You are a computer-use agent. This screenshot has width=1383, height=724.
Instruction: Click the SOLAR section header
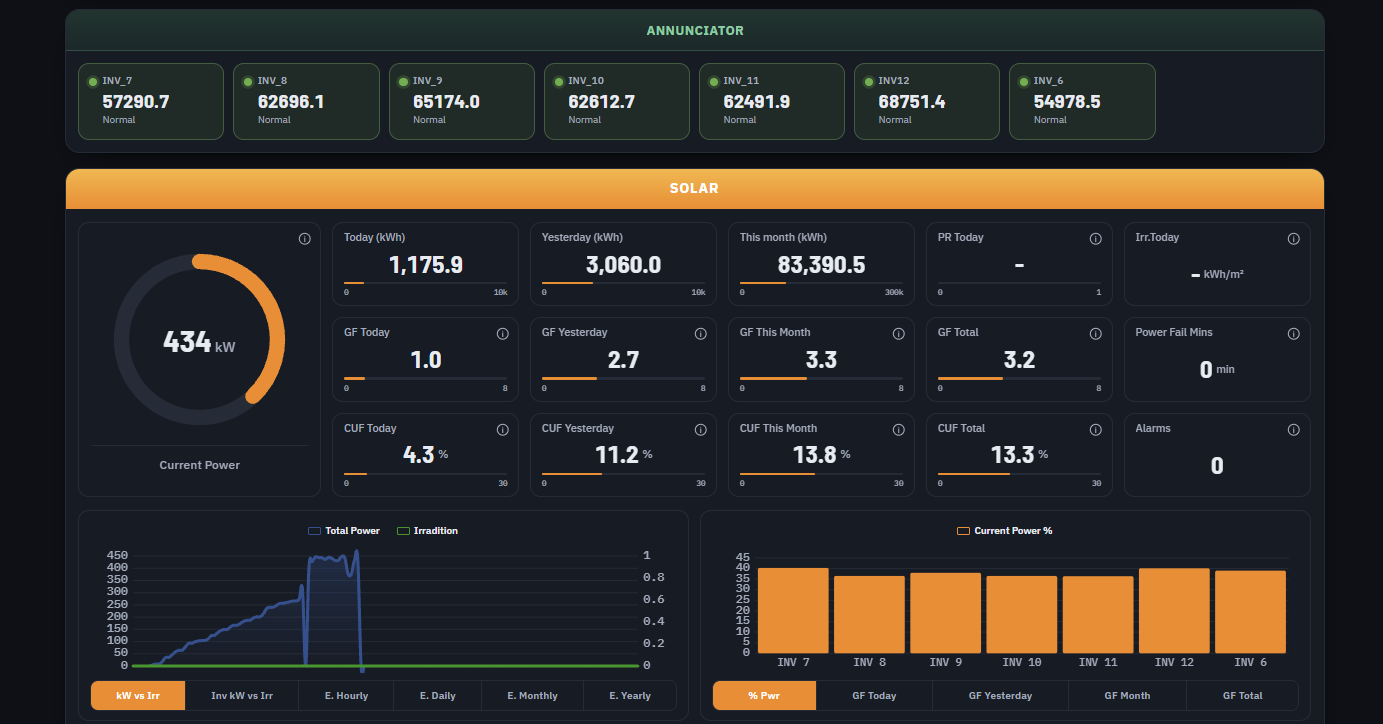coord(695,189)
